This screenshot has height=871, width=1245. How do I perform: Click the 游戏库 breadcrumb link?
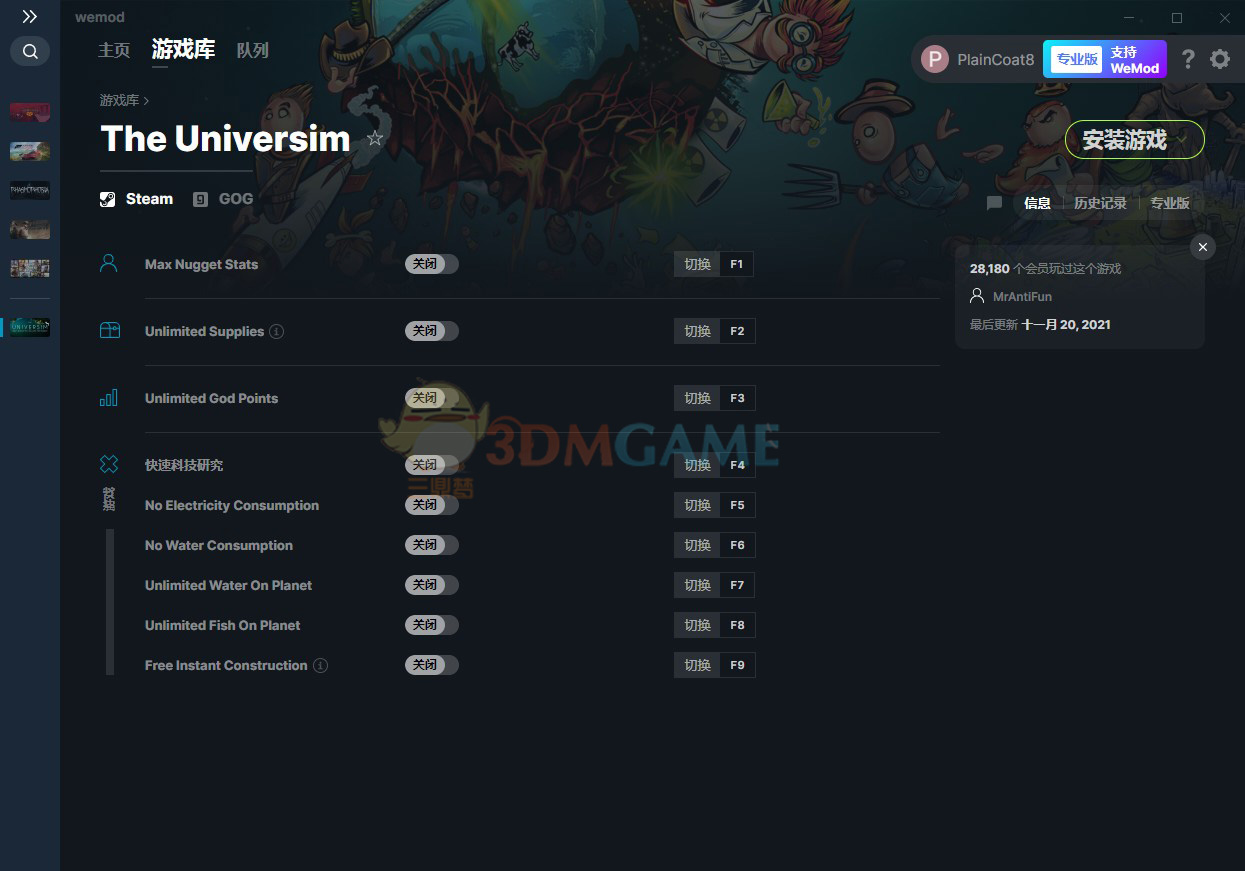point(119,100)
